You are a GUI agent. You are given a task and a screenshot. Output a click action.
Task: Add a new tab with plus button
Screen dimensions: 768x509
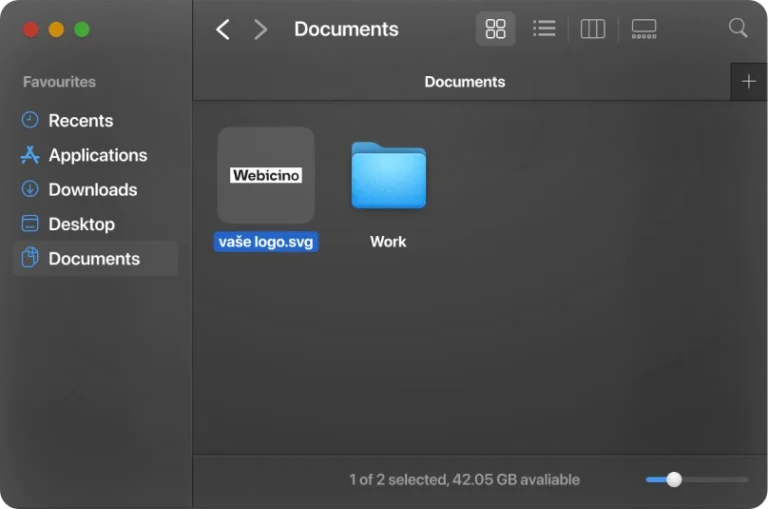coord(748,82)
